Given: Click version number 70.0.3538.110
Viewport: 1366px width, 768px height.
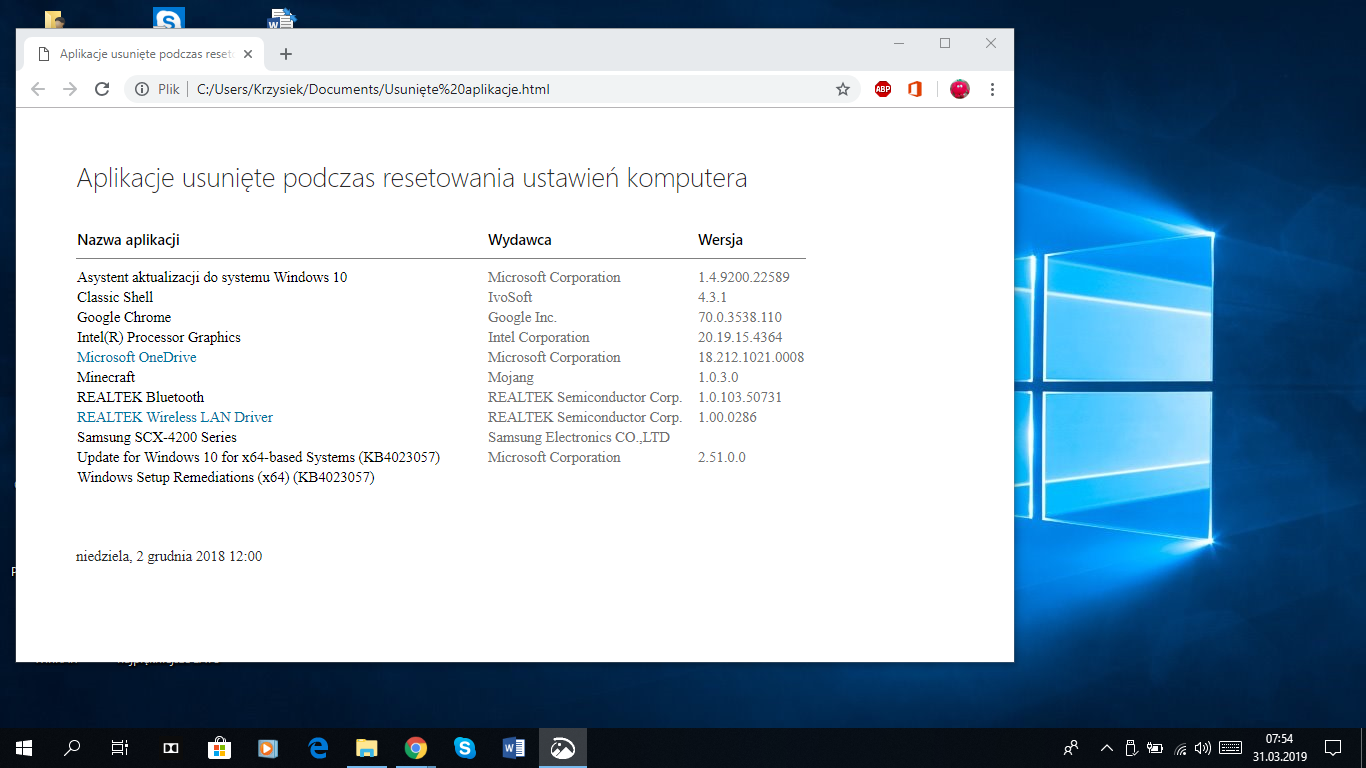Looking at the screenshot, I should click(740, 317).
